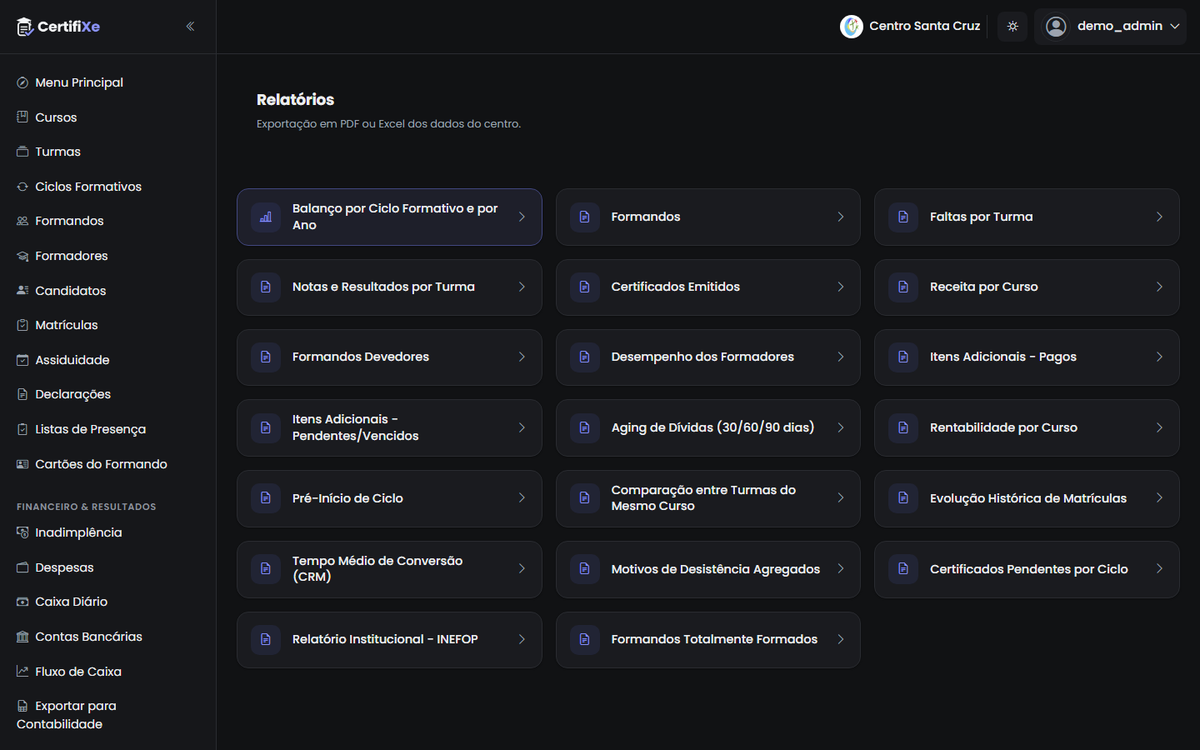Click the Formandos people icon in sidebar
This screenshot has width=1200, height=750.
tap(23, 221)
